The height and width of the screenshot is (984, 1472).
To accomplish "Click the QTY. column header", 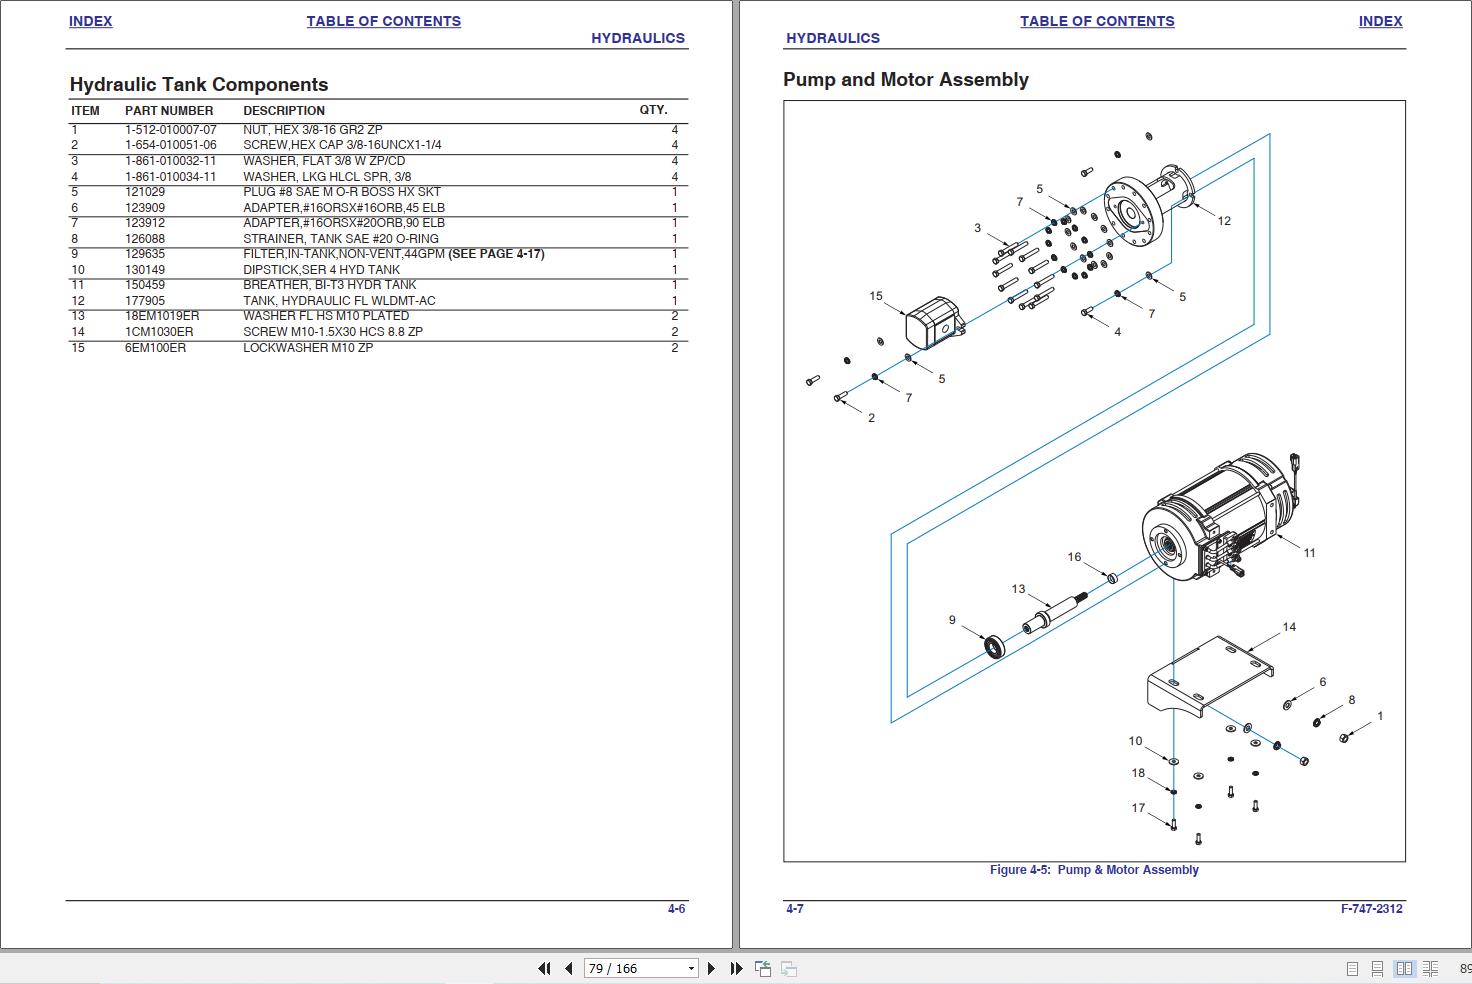I will [654, 110].
